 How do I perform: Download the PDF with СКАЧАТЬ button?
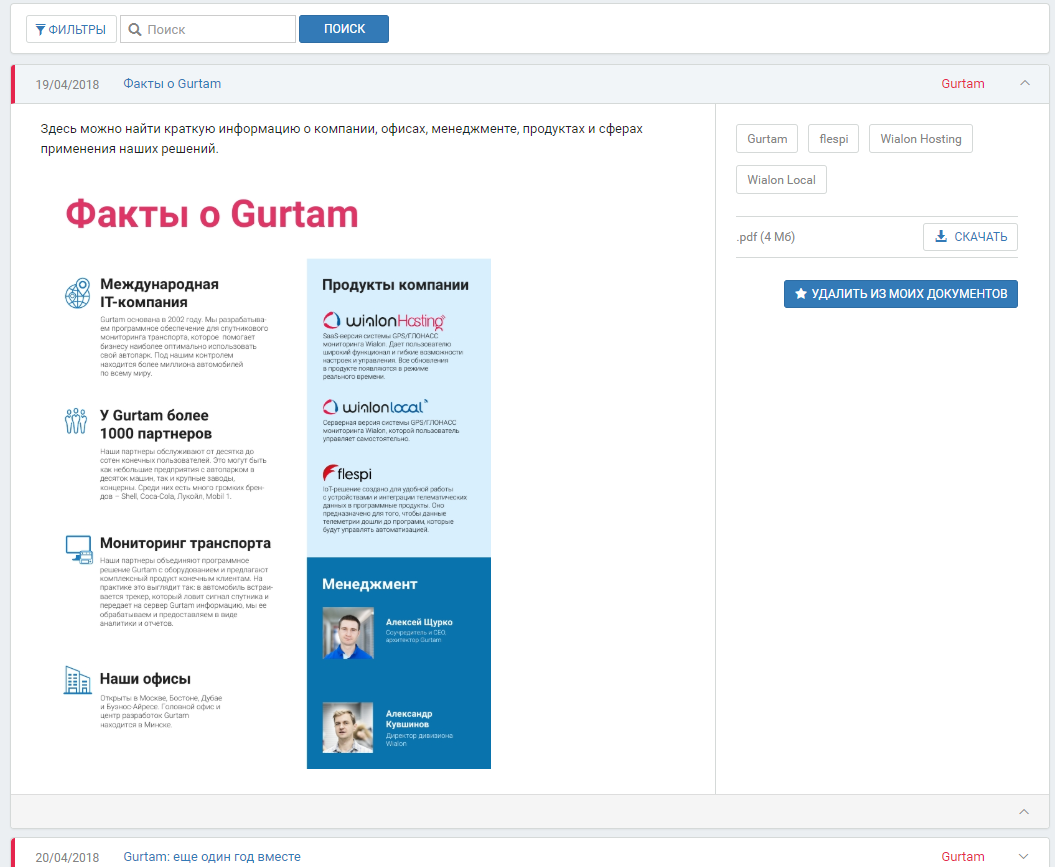click(970, 237)
